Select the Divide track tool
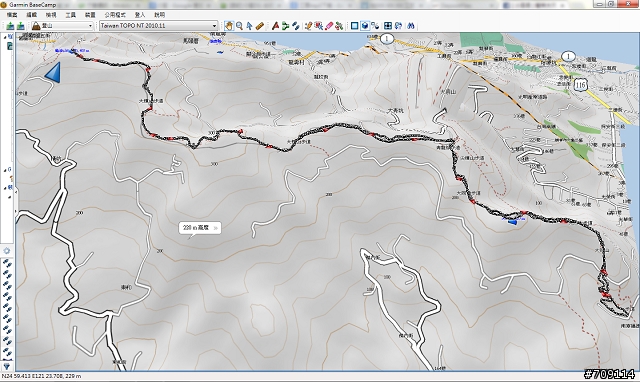 click(339, 26)
